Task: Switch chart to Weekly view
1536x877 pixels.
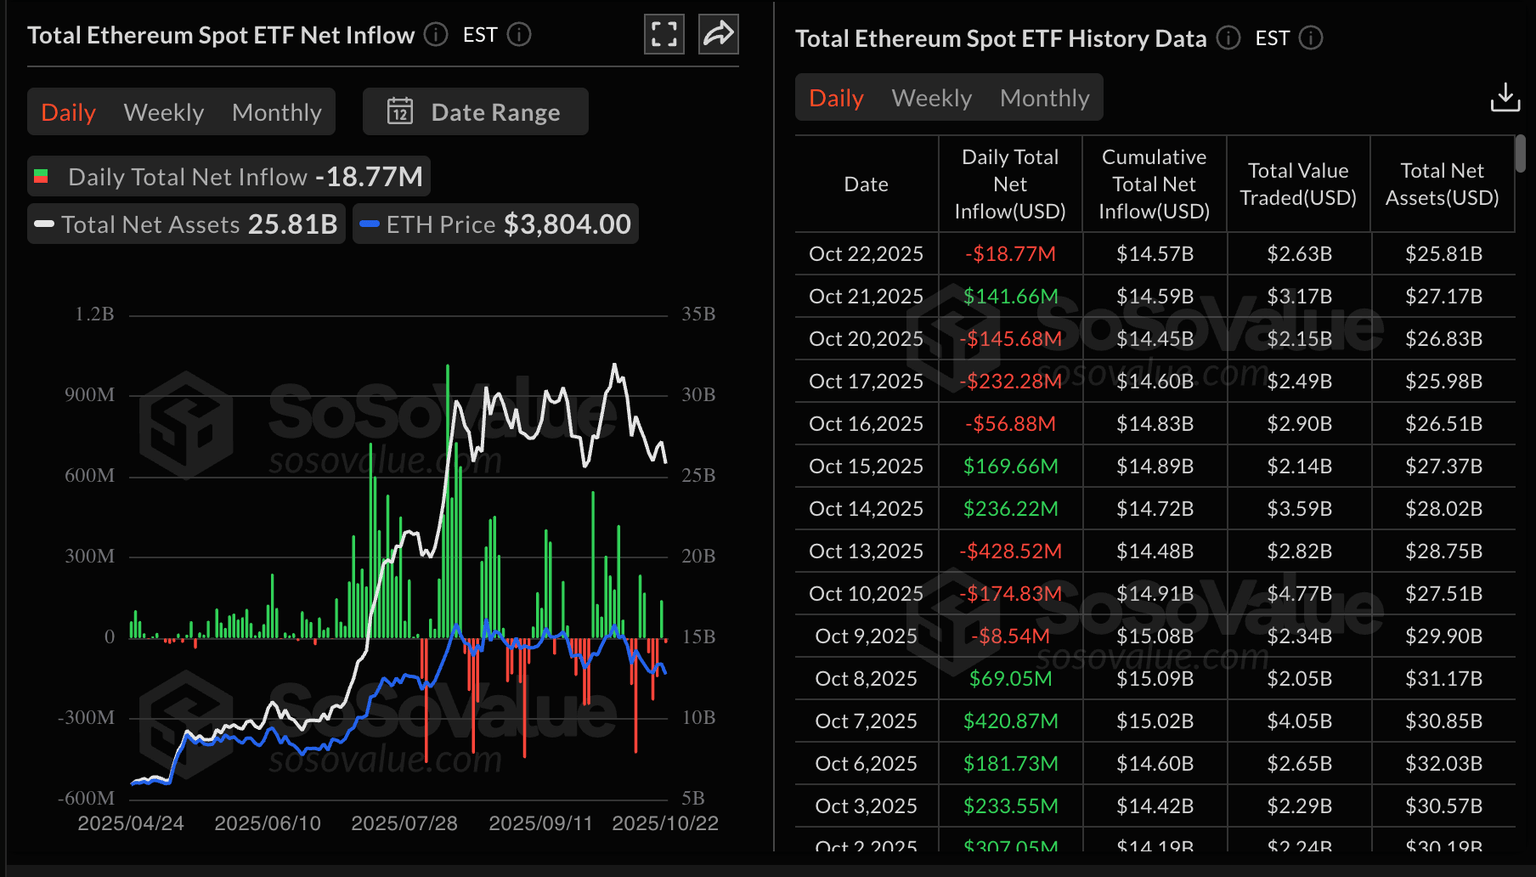Action: (164, 112)
